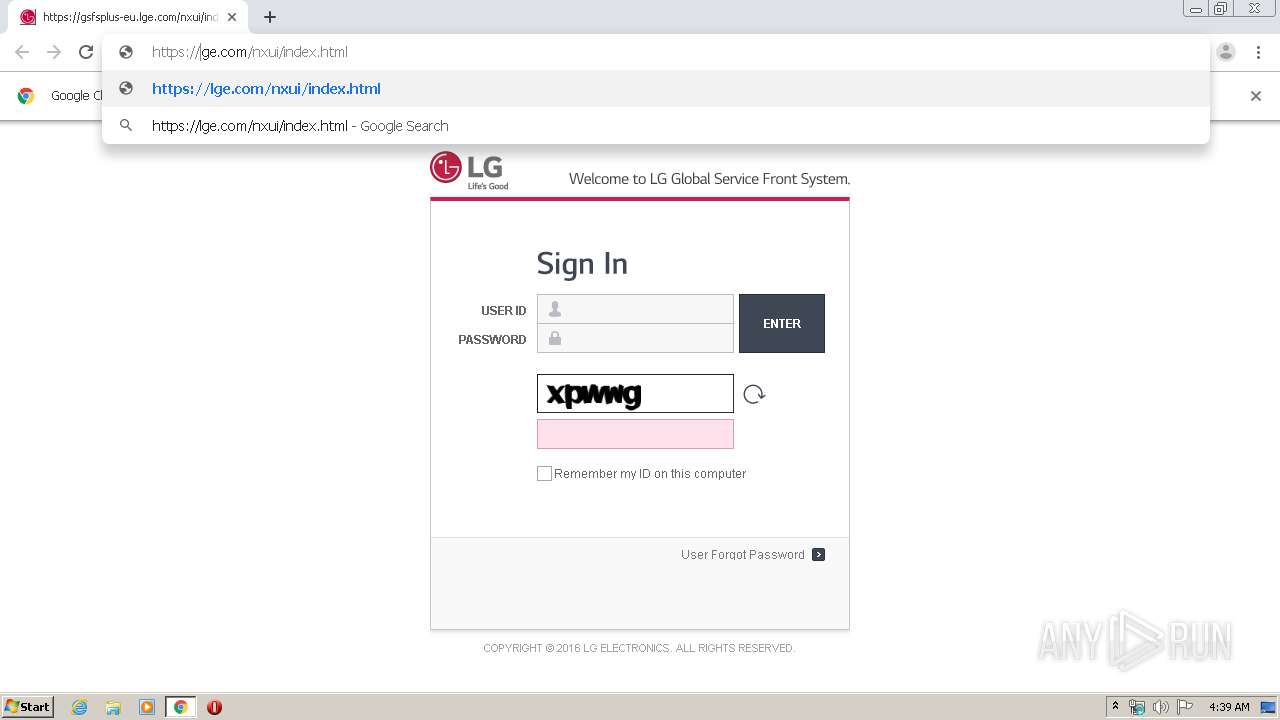Reload the page in Chrome
The width and height of the screenshot is (1280, 720).
tap(86, 52)
